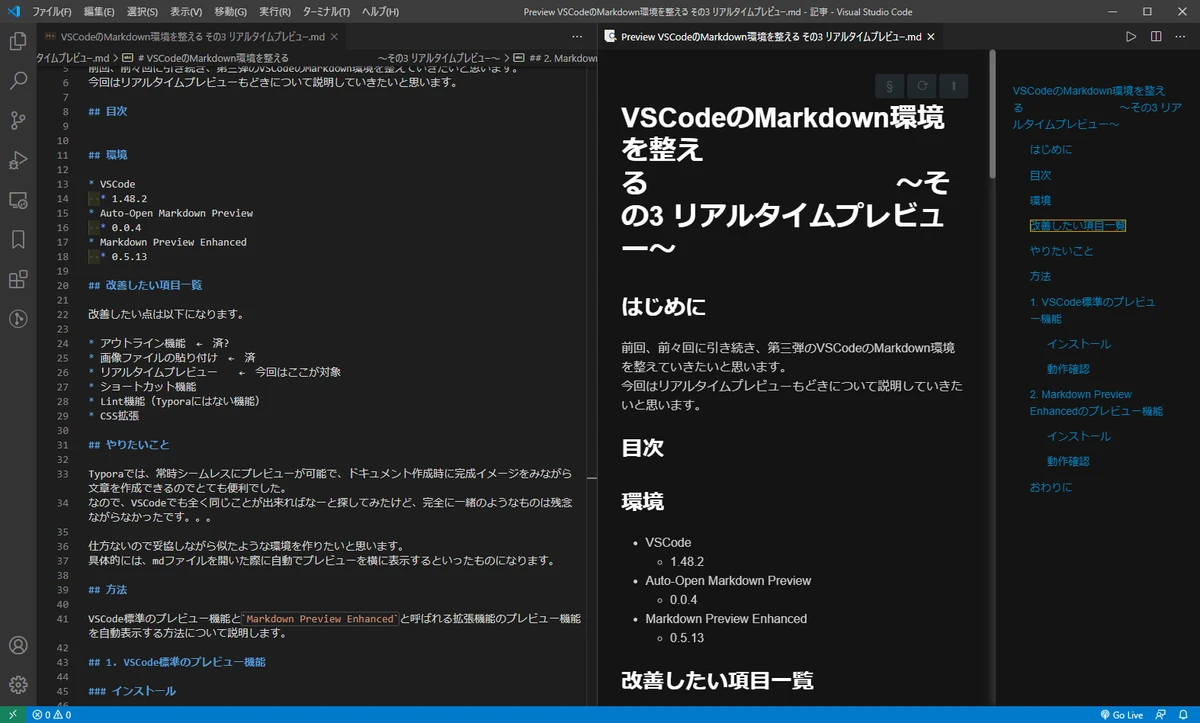Click the split editor icon in preview group
The height and width of the screenshot is (723, 1200).
click(x=1156, y=37)
